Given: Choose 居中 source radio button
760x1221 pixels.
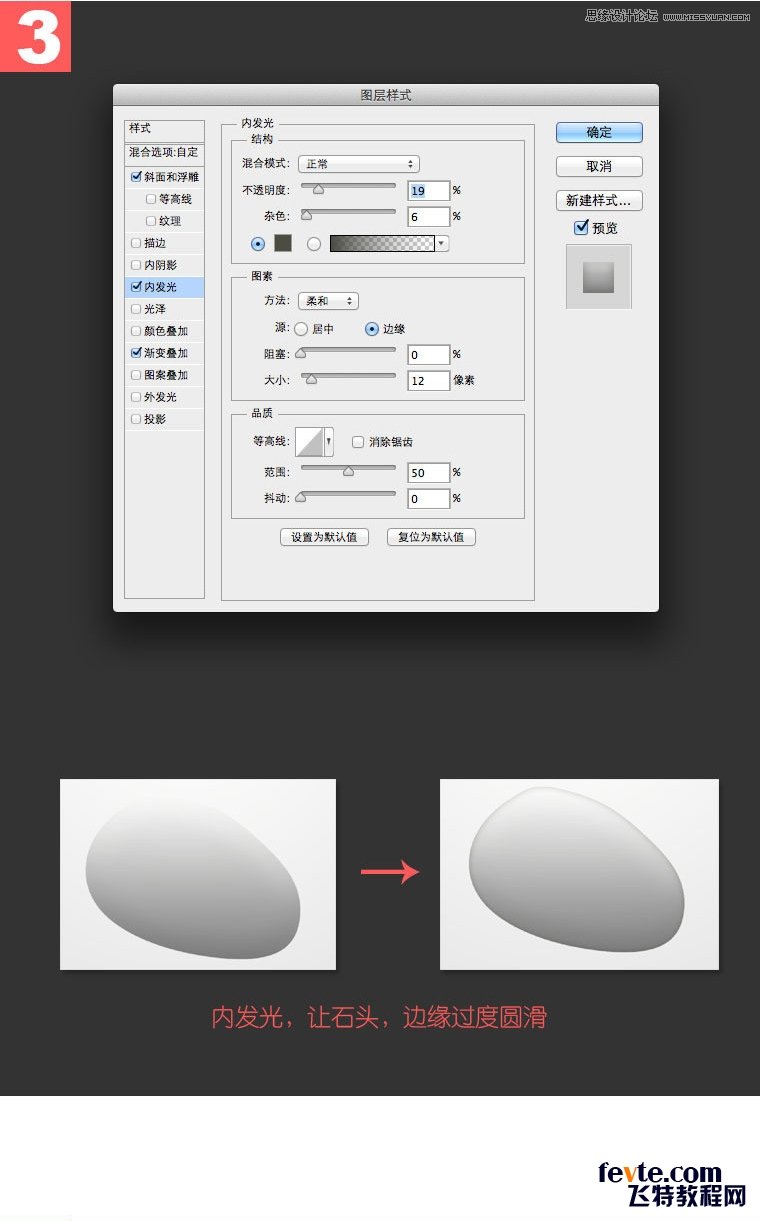Looking at the screenshot, I should pos(301,328).
